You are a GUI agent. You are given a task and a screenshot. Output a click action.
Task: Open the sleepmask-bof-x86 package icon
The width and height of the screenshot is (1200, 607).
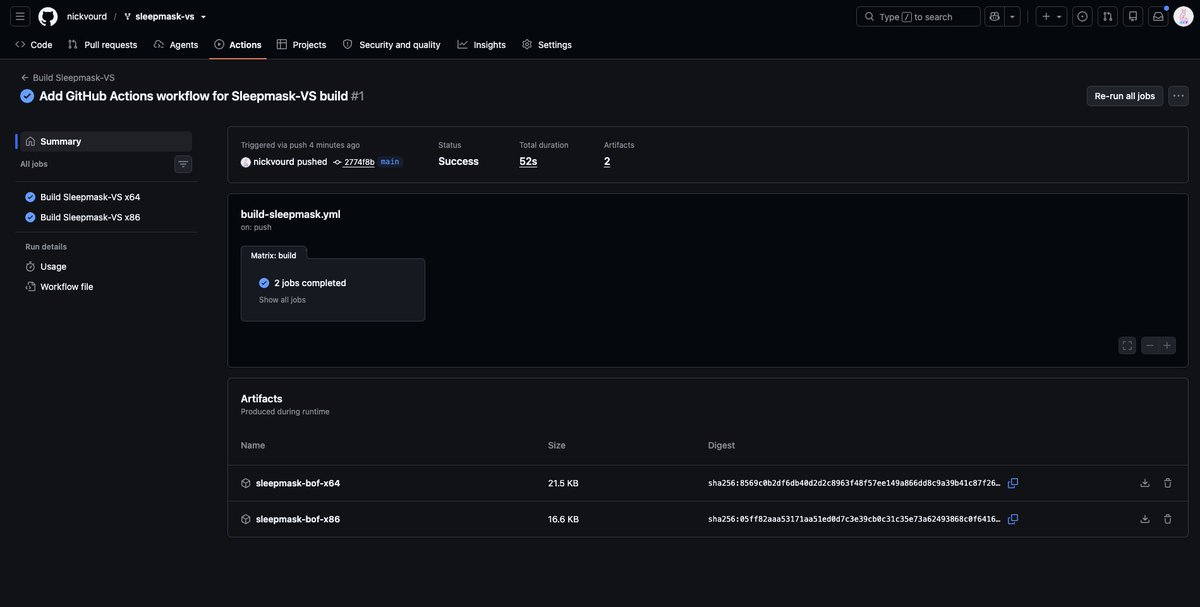(x=246, y=519)
